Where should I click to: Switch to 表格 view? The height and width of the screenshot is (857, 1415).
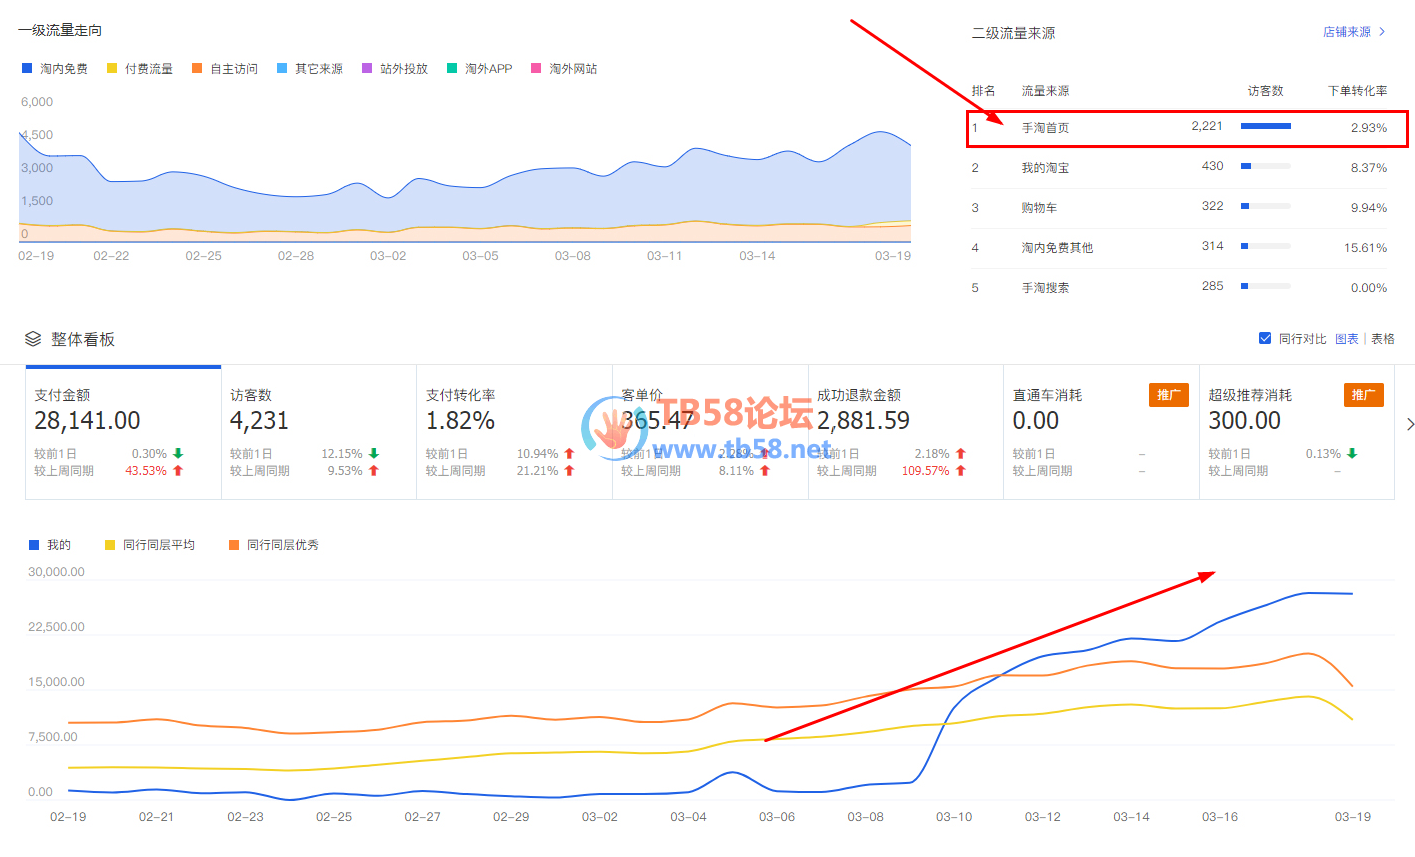click(1383, 339)
